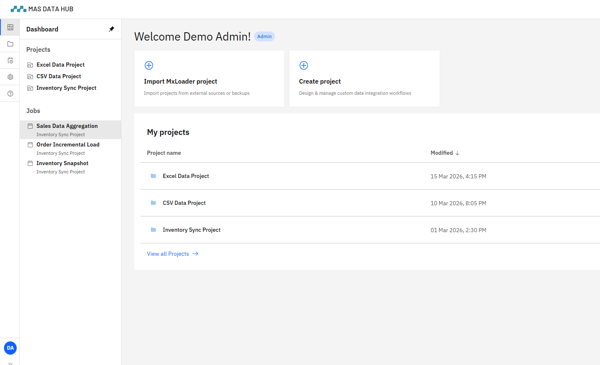The image size is (600, 365).
Task: Click the plus icon for Create project
Action: pyautogui.click(x=303, y=65)
